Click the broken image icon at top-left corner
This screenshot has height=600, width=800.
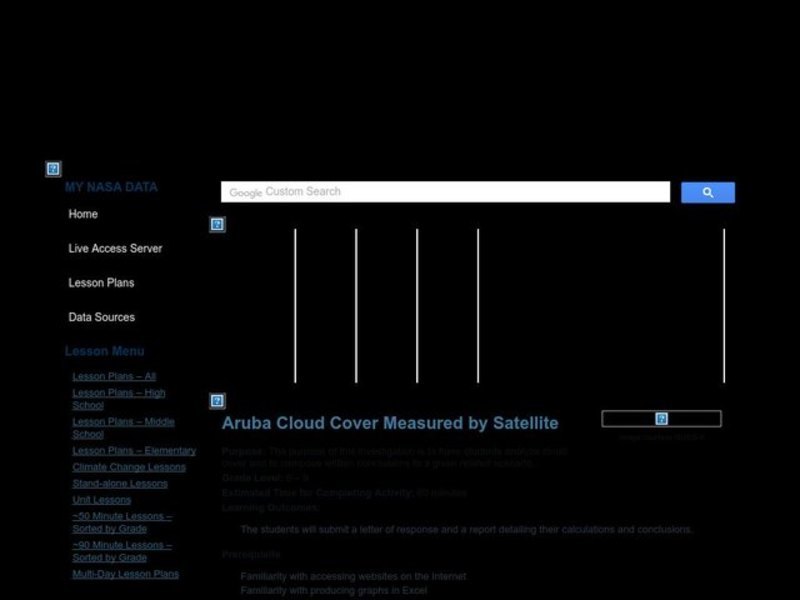[x=51, y=168]
